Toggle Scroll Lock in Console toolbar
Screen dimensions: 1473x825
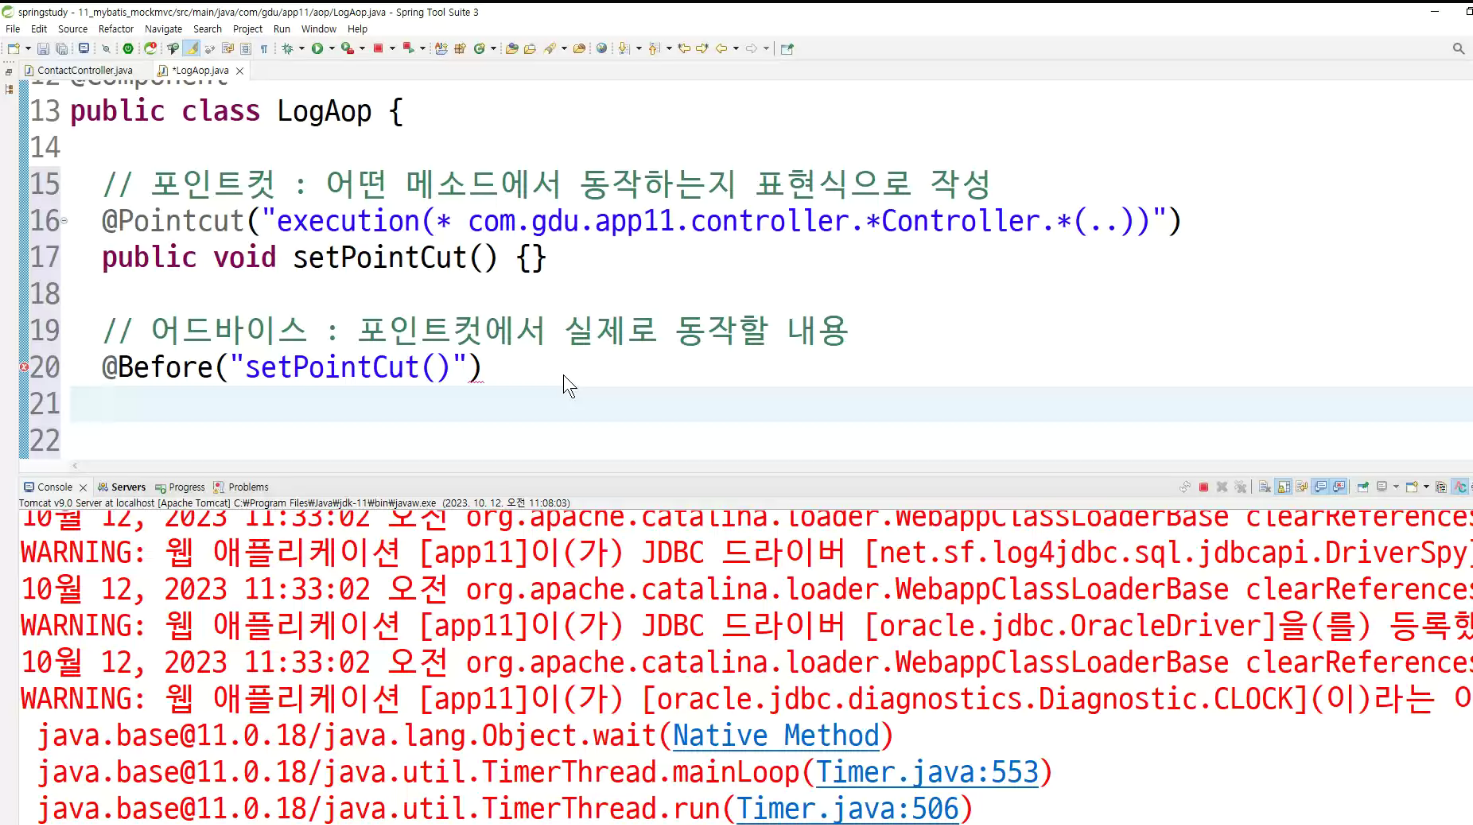(1283, 487)
